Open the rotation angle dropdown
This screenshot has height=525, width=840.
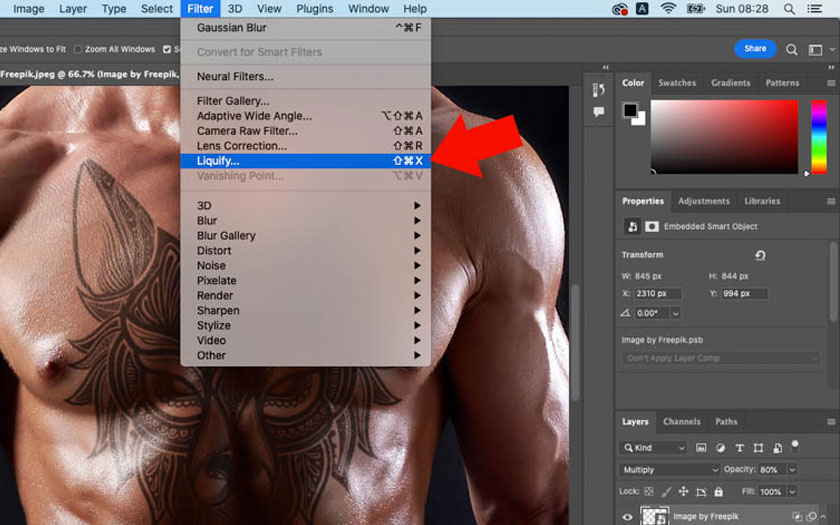point(676,313)
